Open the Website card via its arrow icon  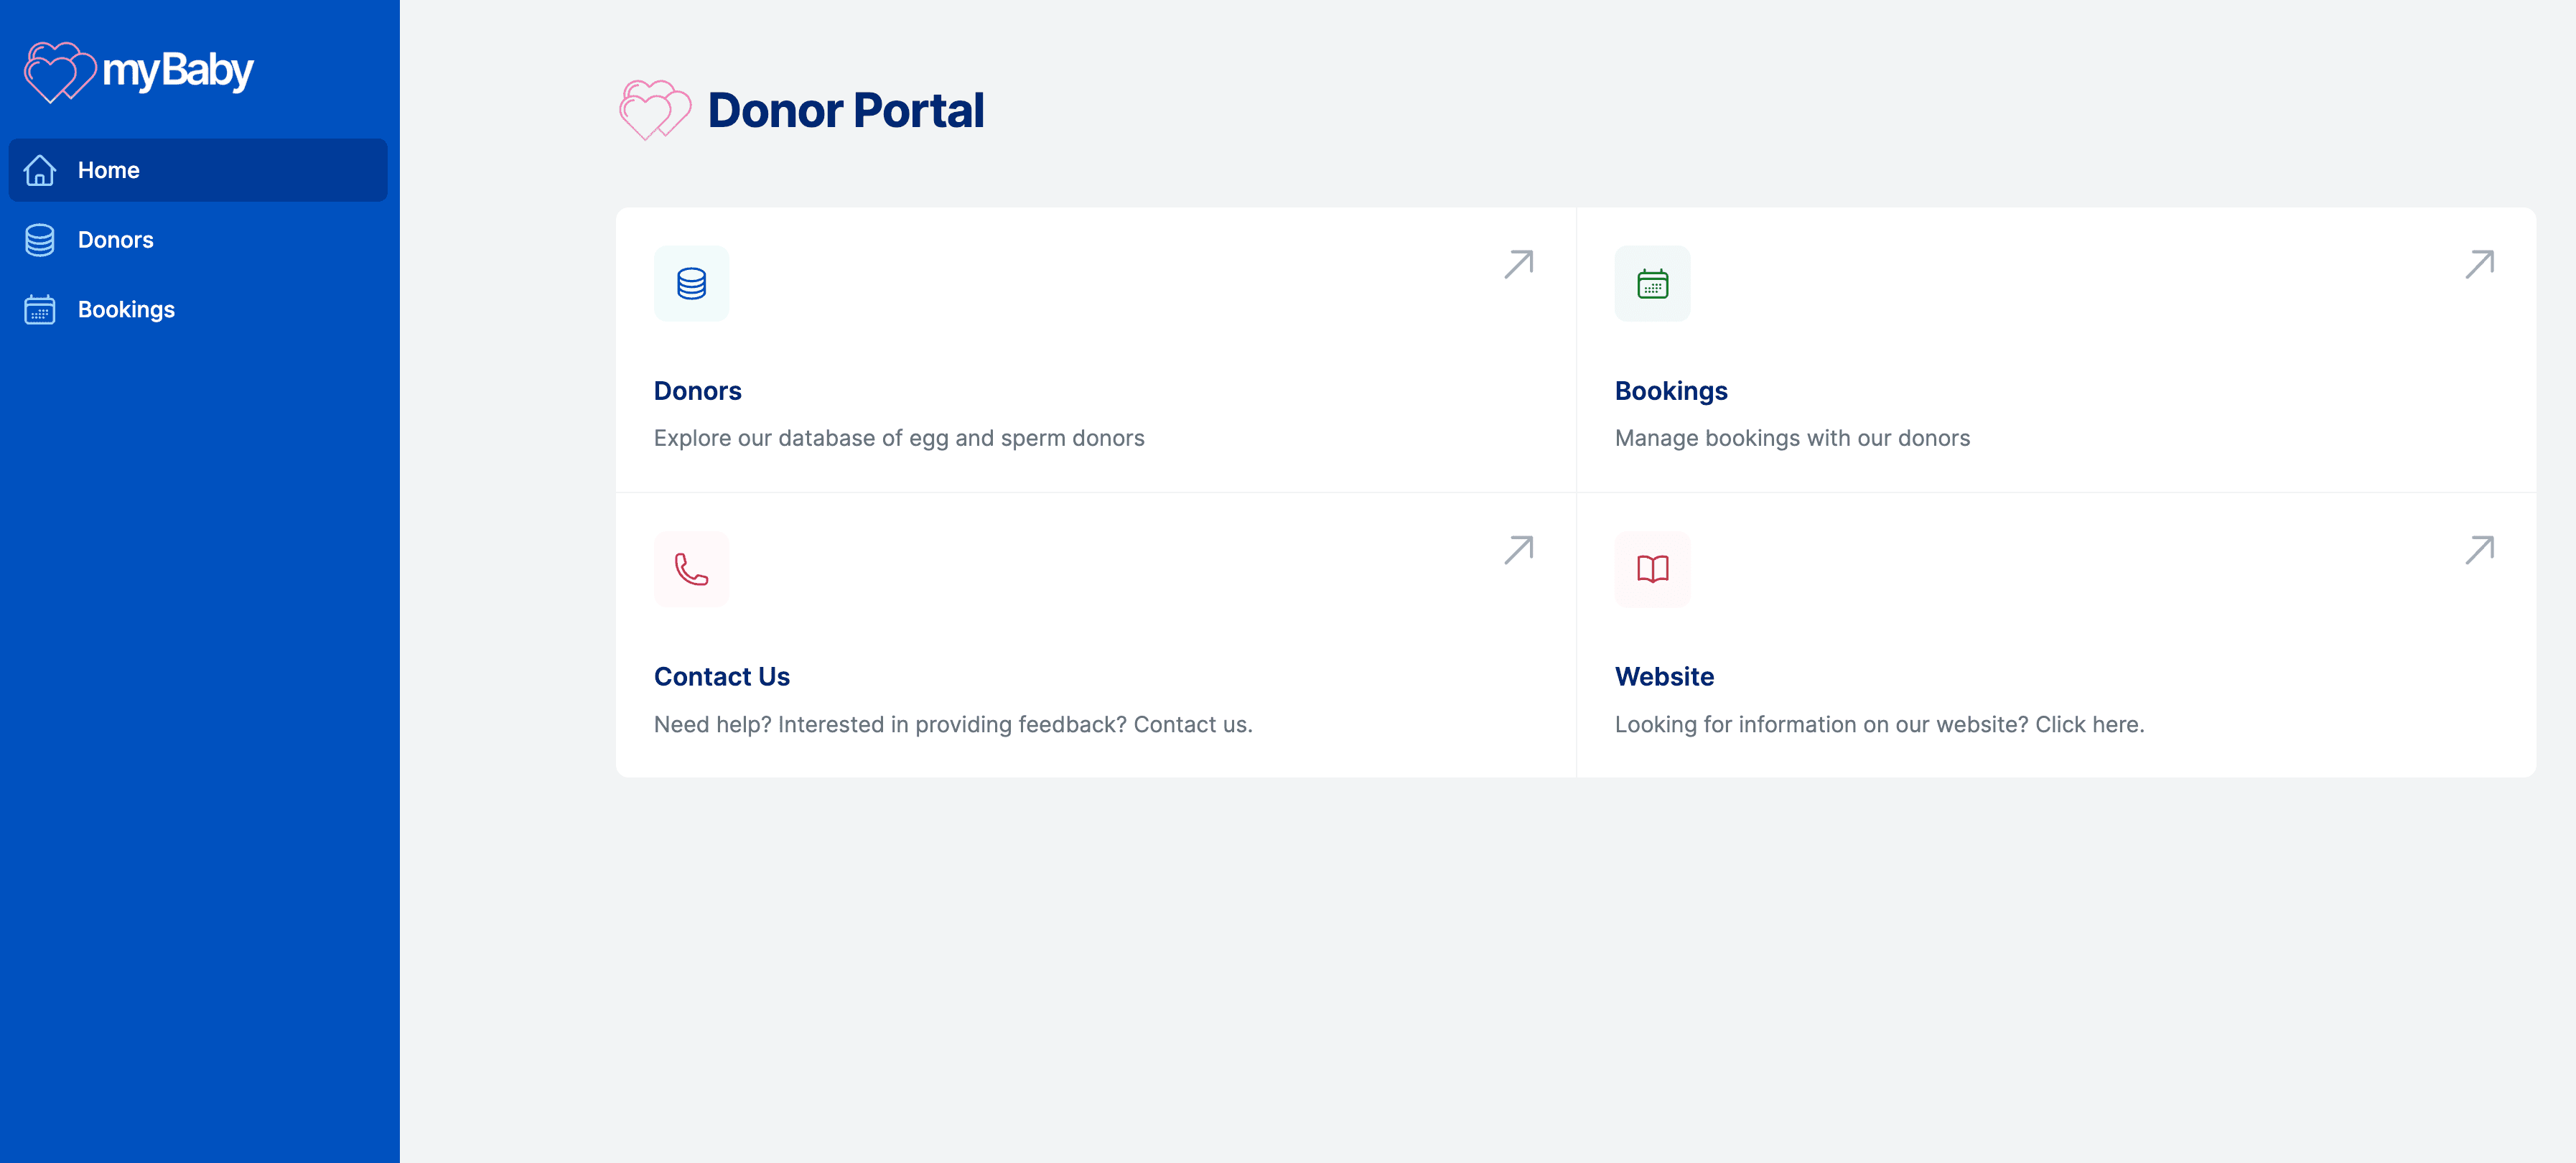[x=2479, y=550]
